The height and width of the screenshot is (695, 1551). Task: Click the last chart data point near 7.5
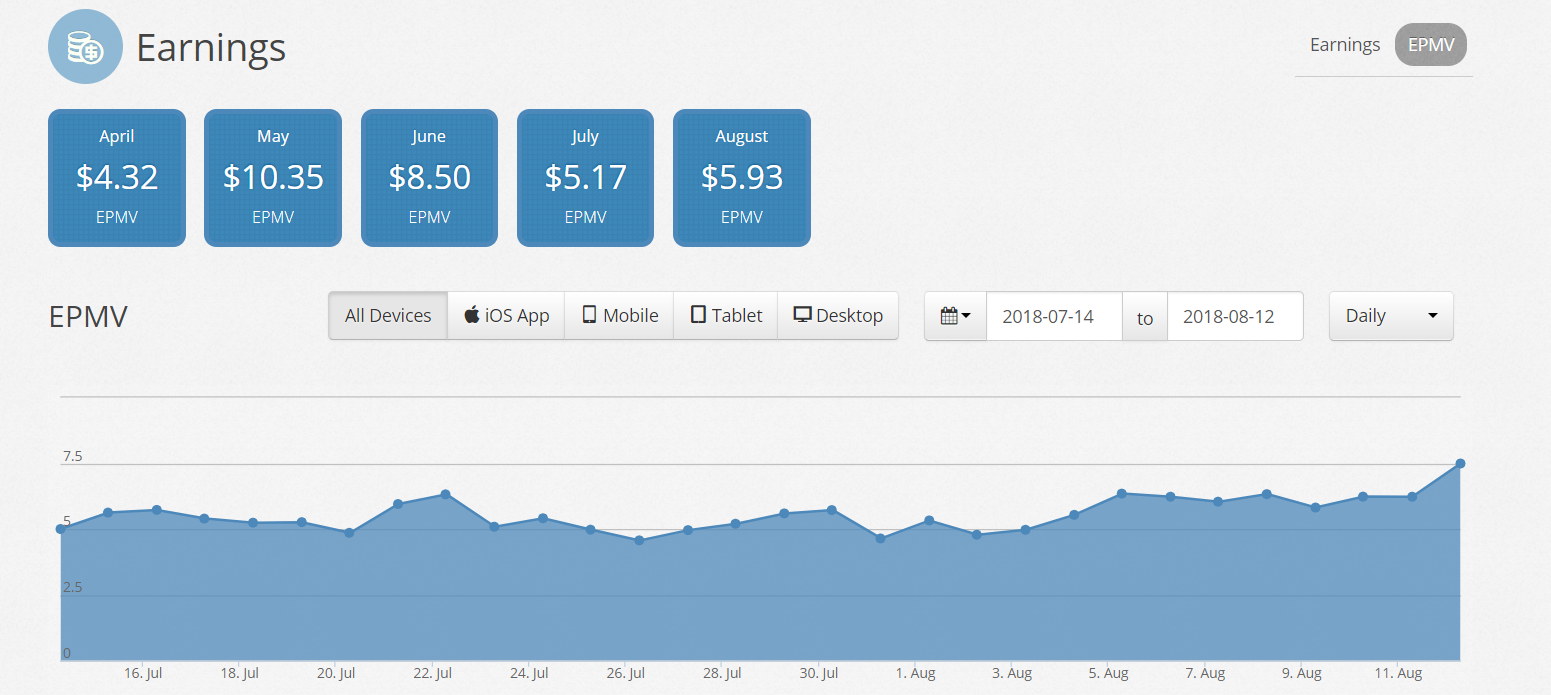(x=1460, y=463)
